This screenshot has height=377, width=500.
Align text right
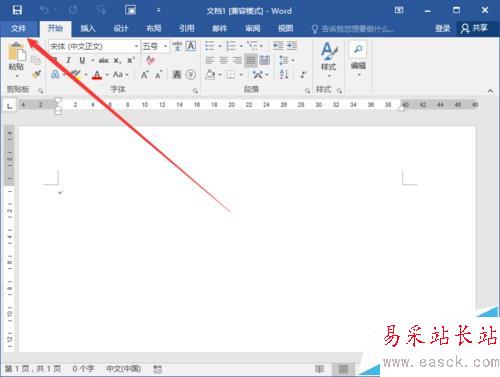(237, 60)
